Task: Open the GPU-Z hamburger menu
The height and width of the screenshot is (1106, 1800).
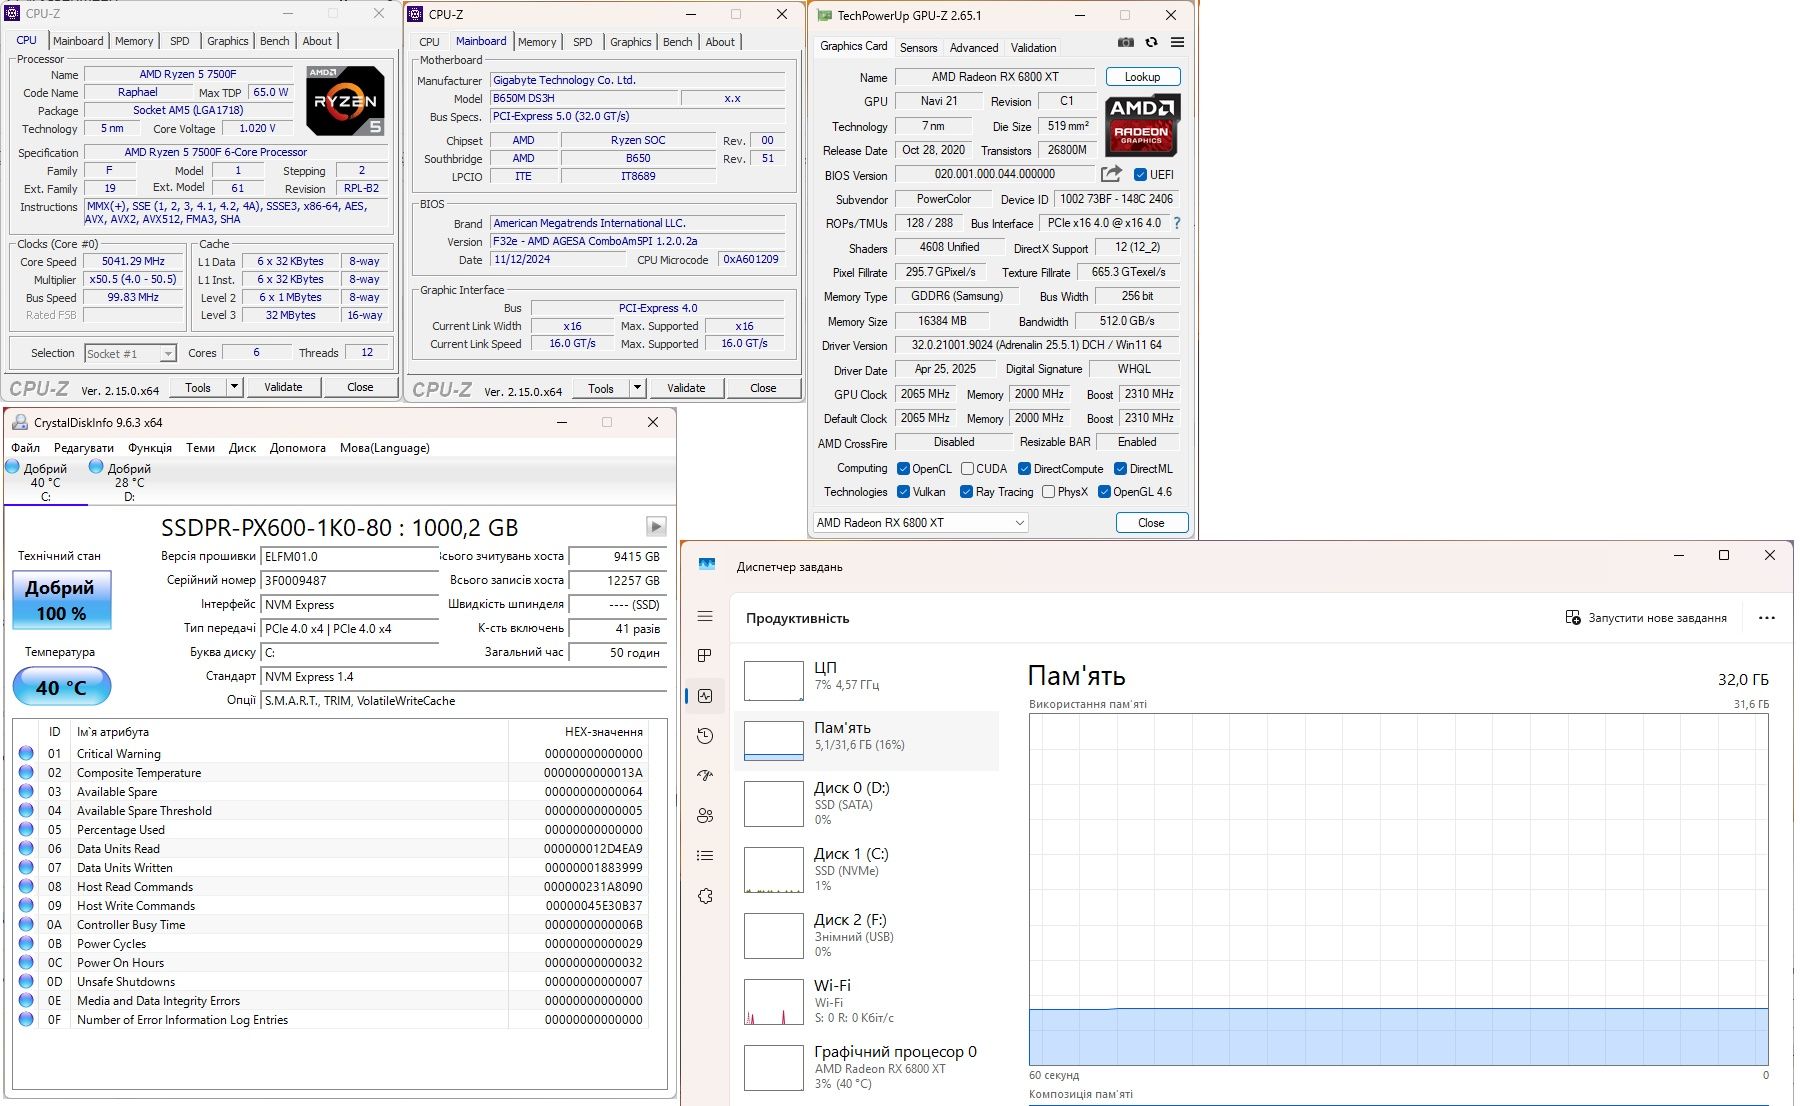Action: (x=1177, y=42)
